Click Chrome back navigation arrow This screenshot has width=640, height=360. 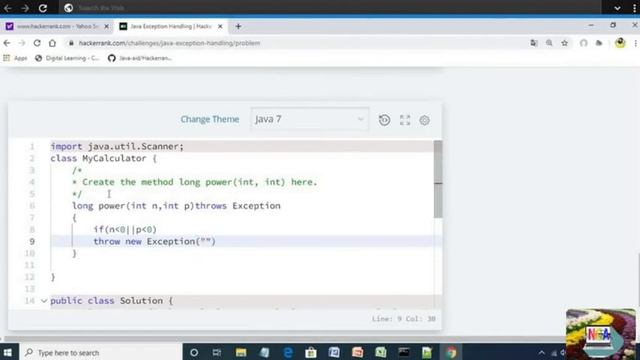7,43
